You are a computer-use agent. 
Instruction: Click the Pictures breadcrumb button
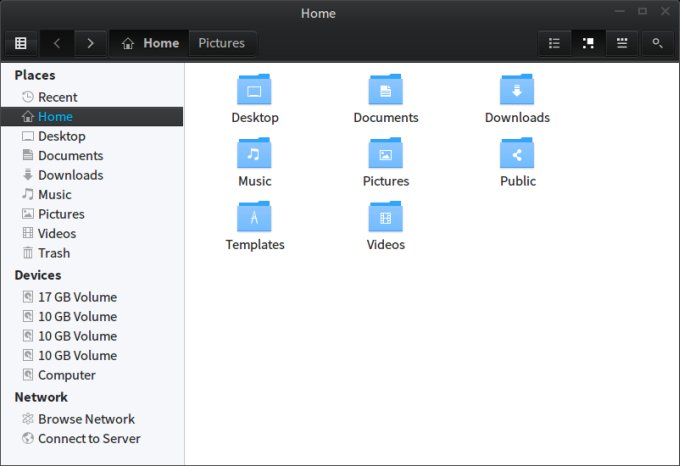click(x=222, y=43)
